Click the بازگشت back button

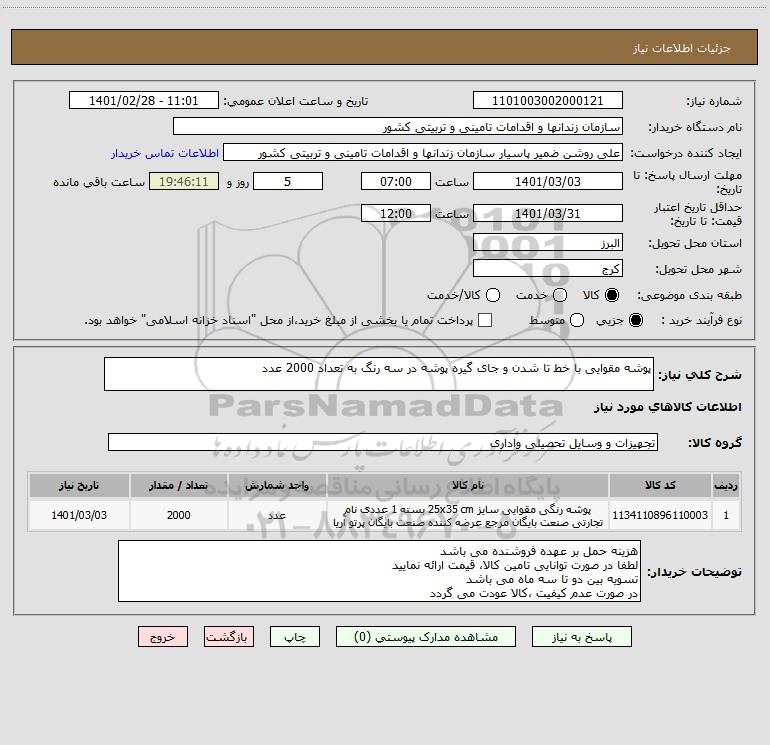click(x=229, y=637)
